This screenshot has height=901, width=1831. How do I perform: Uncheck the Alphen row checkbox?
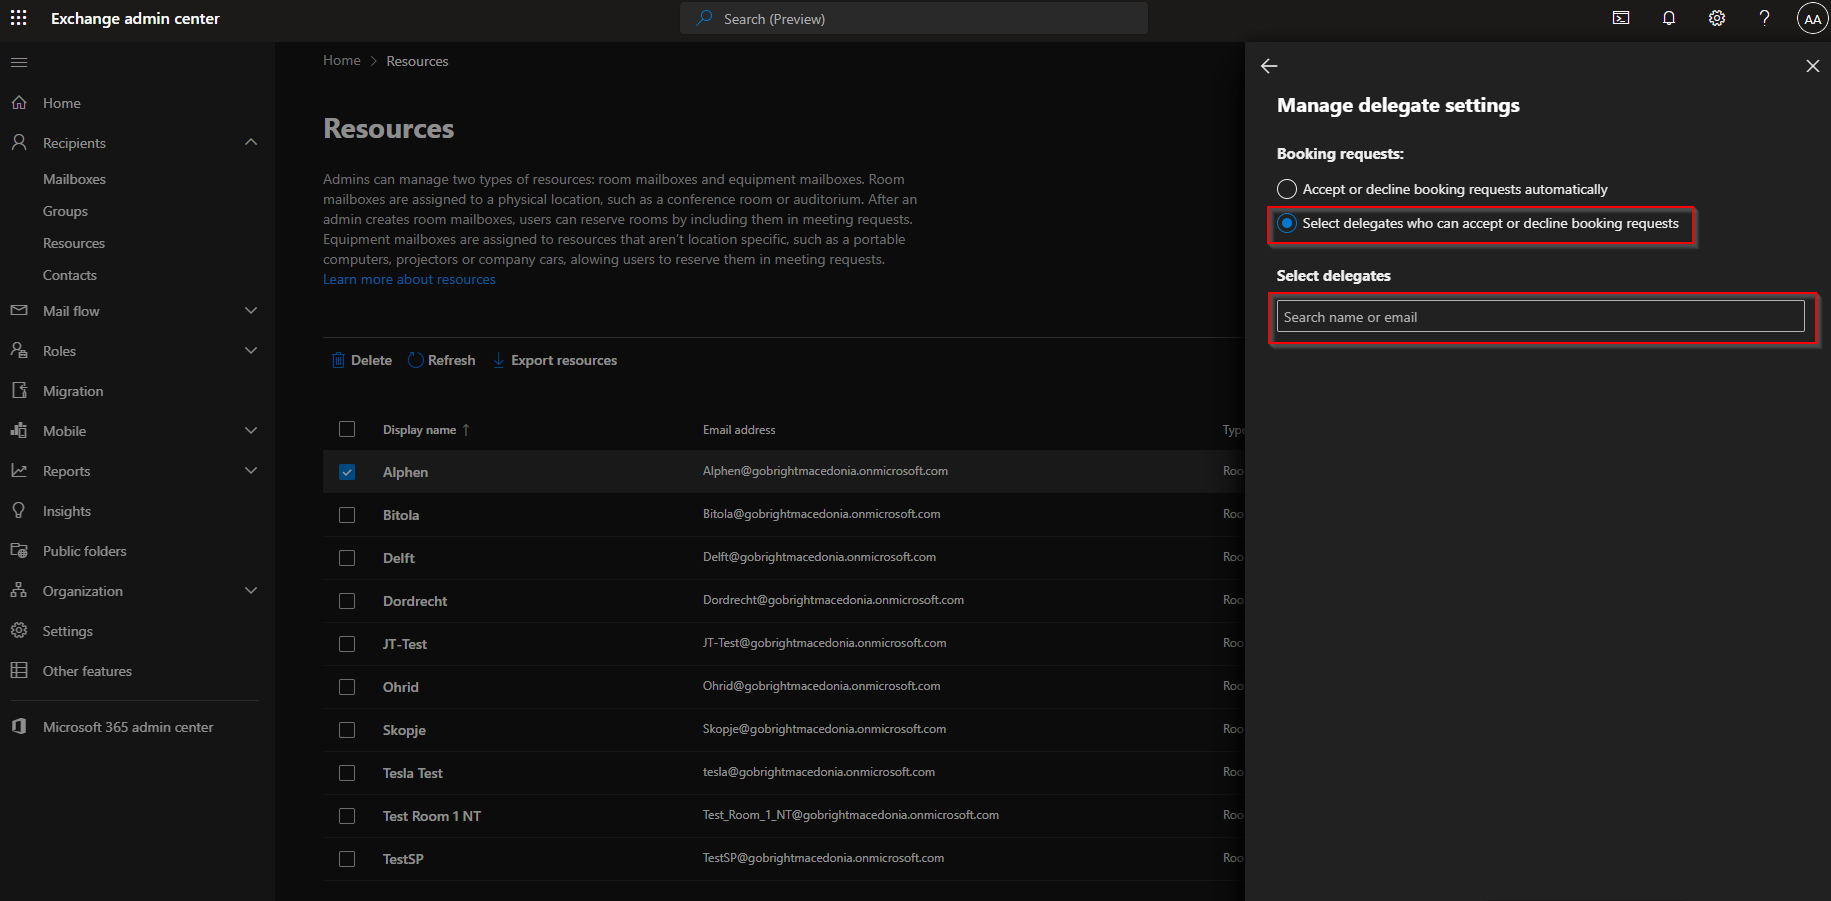(x=347, y=472)
